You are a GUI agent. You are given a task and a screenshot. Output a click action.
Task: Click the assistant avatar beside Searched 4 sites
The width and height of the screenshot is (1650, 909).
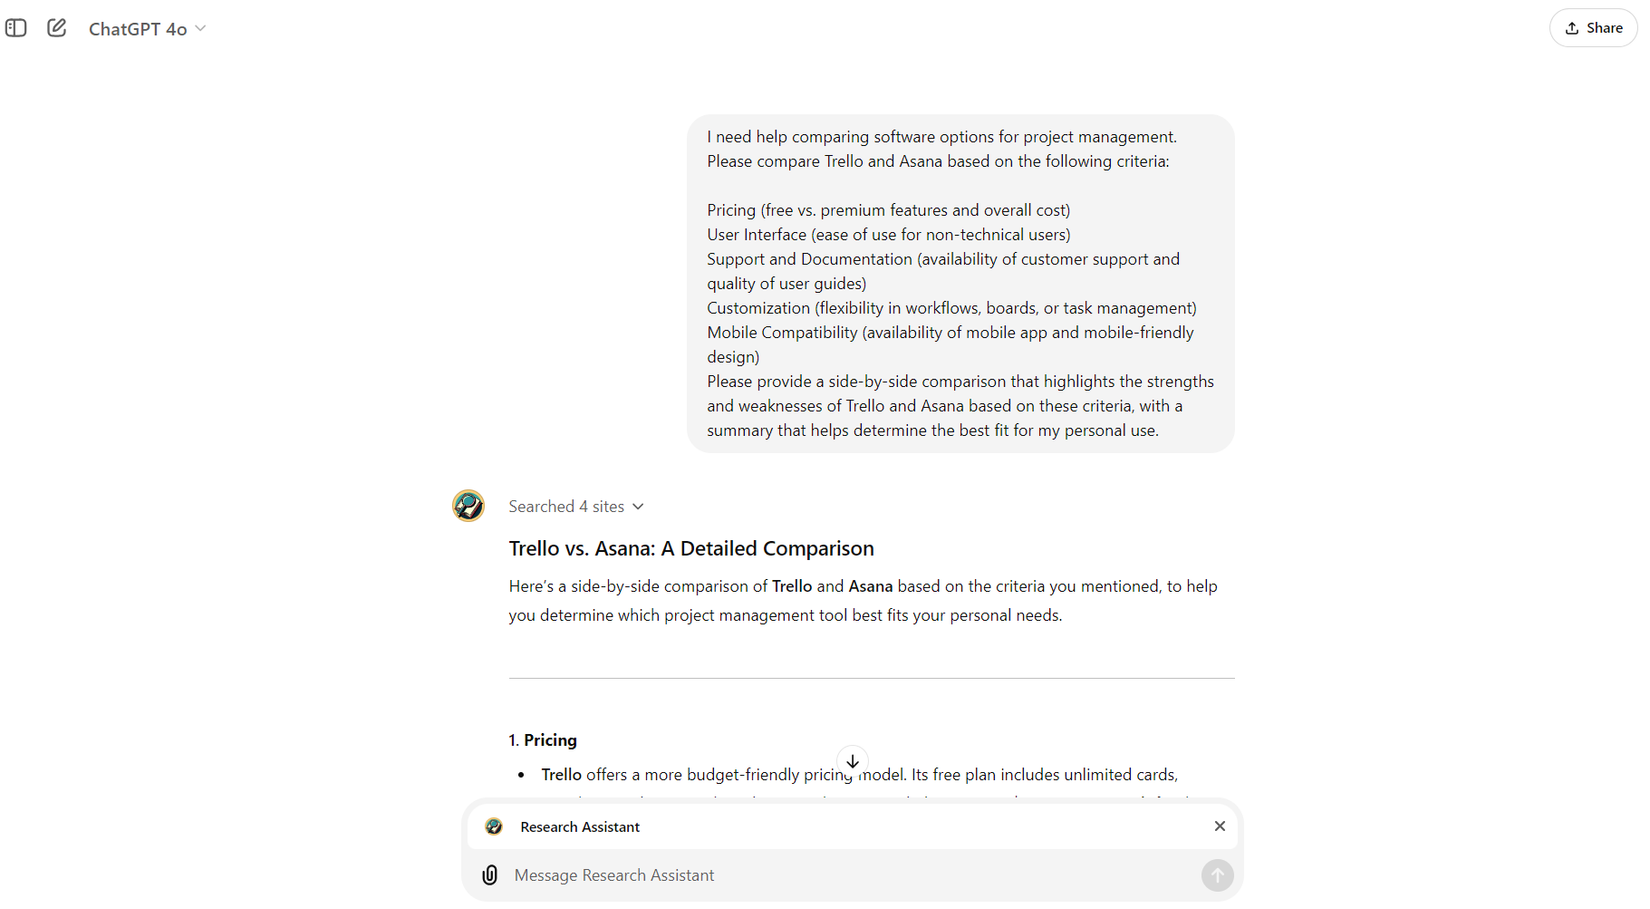tap(468, 506)
